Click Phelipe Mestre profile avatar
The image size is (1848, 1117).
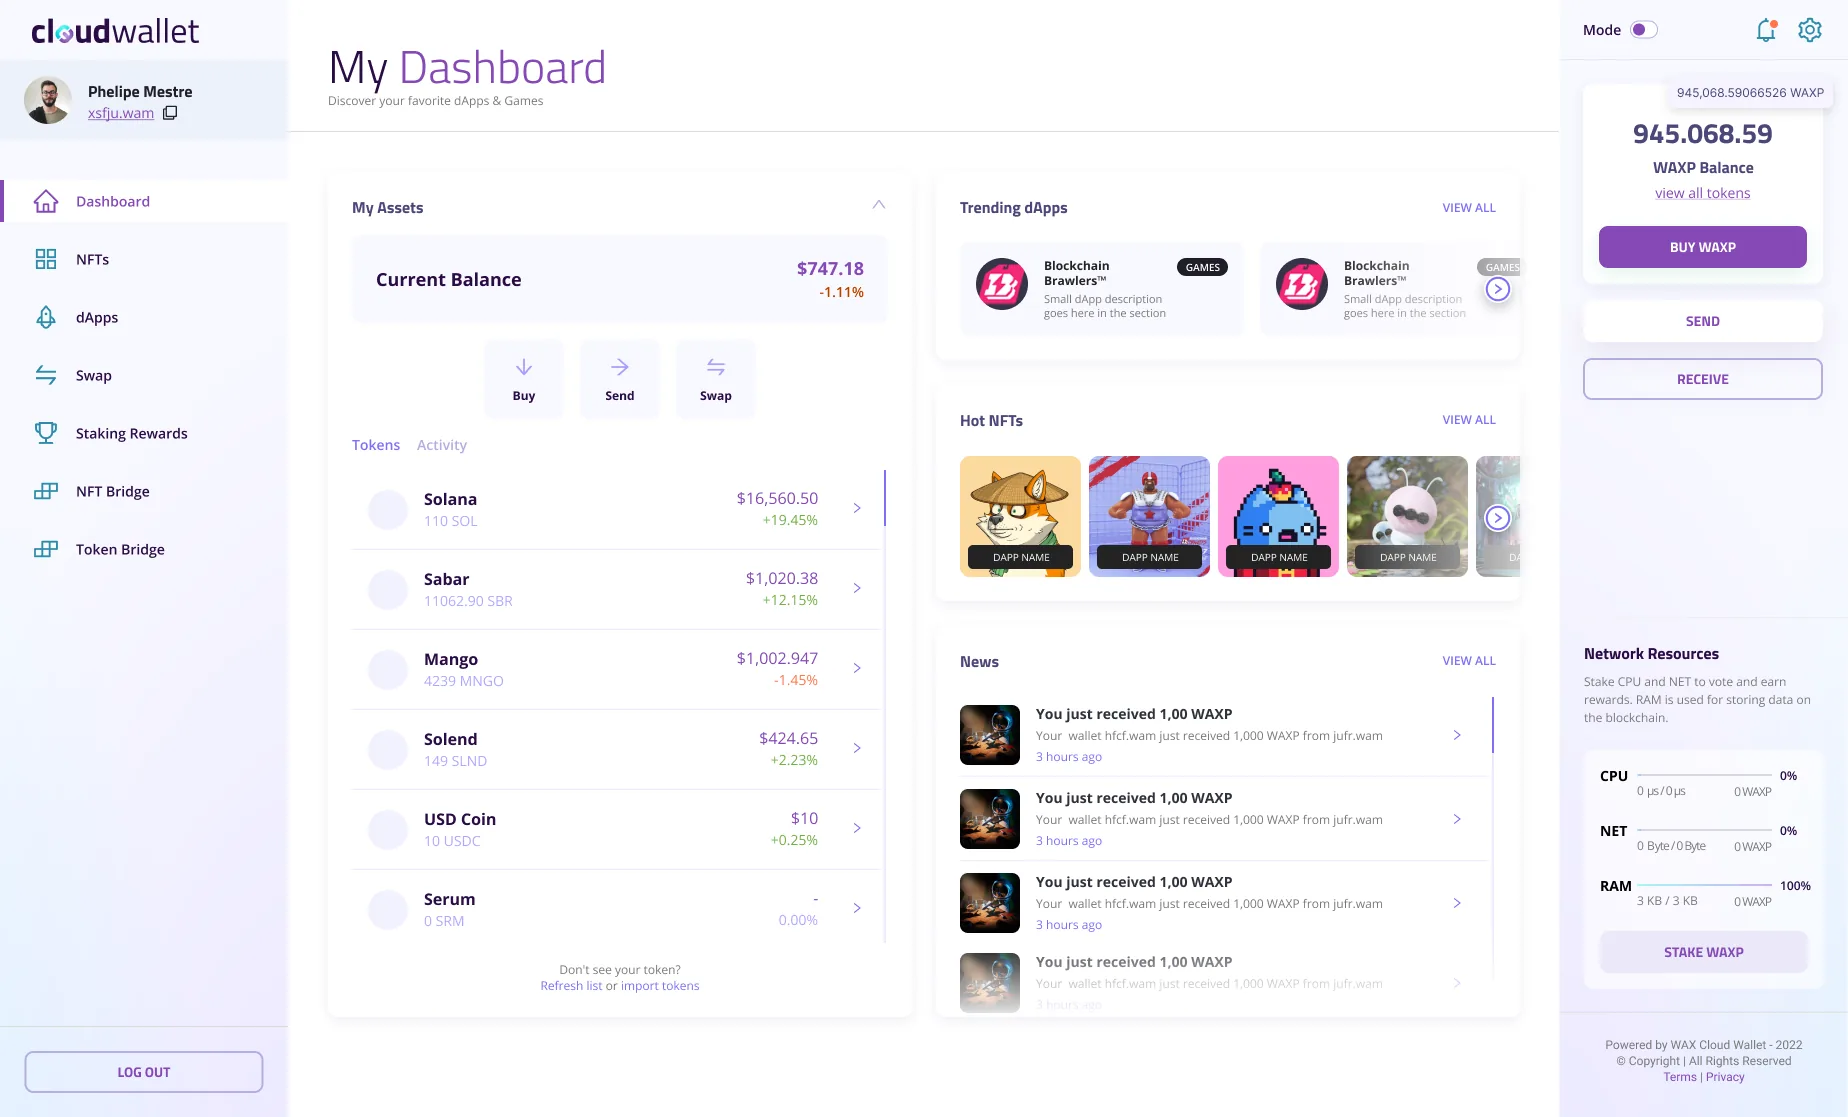pos(48,100)
